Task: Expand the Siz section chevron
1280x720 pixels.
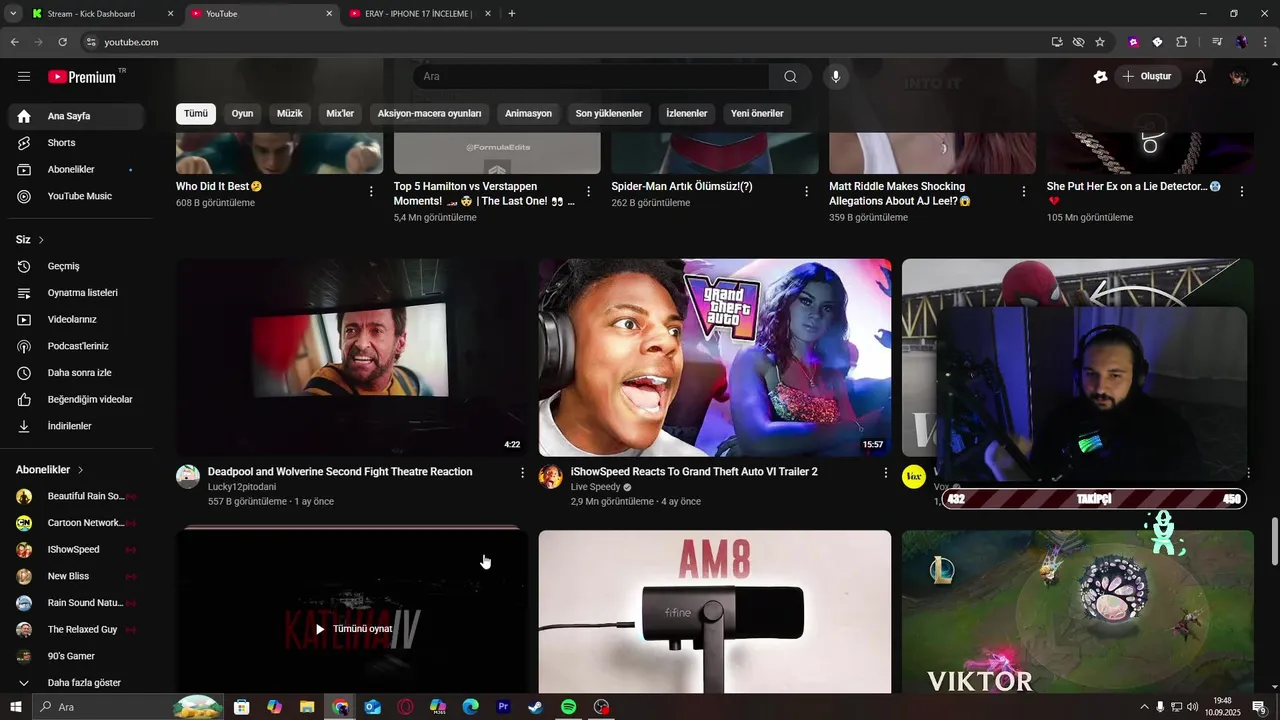Action: pyautogui.click(x=41, y=240)
